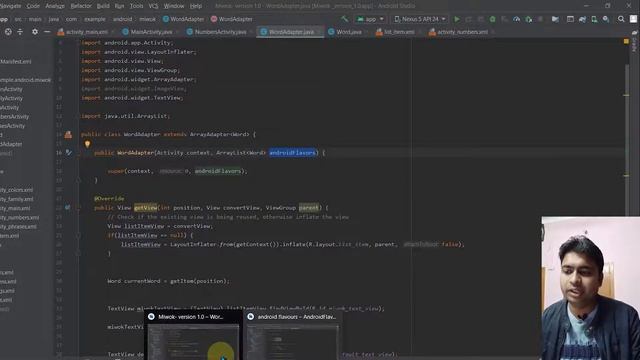640x360 pixels.
Task: Open activity_colors.xml in project tree
Action: (16, 190)
